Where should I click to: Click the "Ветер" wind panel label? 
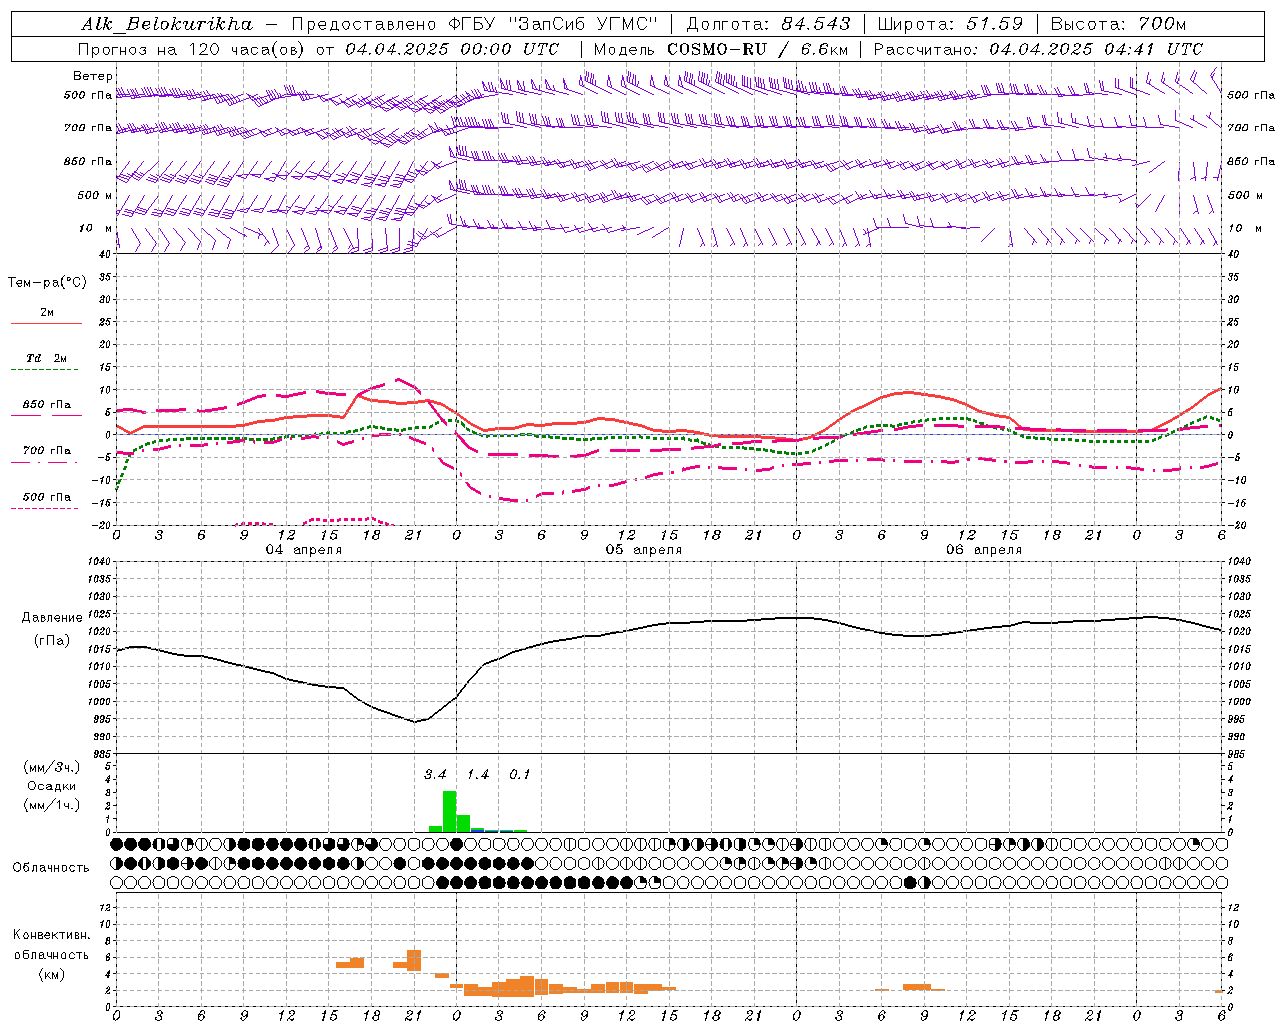(x=93, y=76)
